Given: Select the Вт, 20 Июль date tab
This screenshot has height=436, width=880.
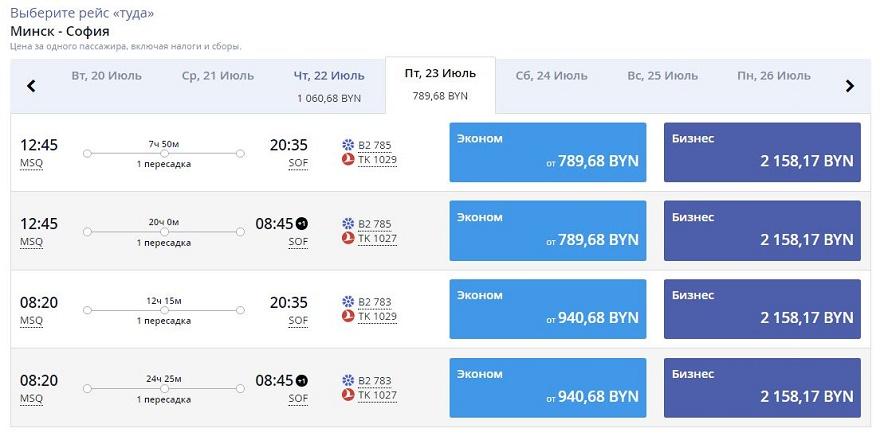Looking at the screenshot, I should point(106,76).
